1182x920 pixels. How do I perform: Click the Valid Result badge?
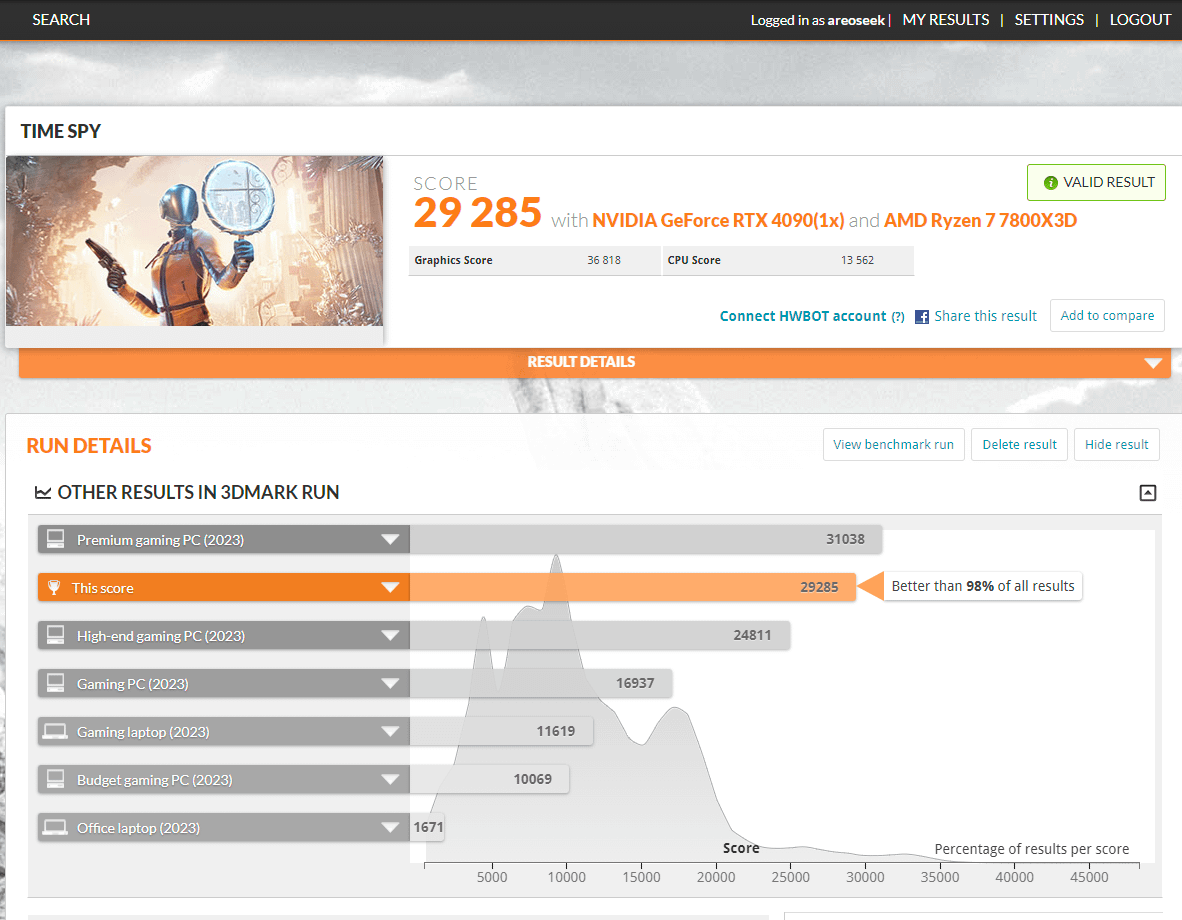1096,182
